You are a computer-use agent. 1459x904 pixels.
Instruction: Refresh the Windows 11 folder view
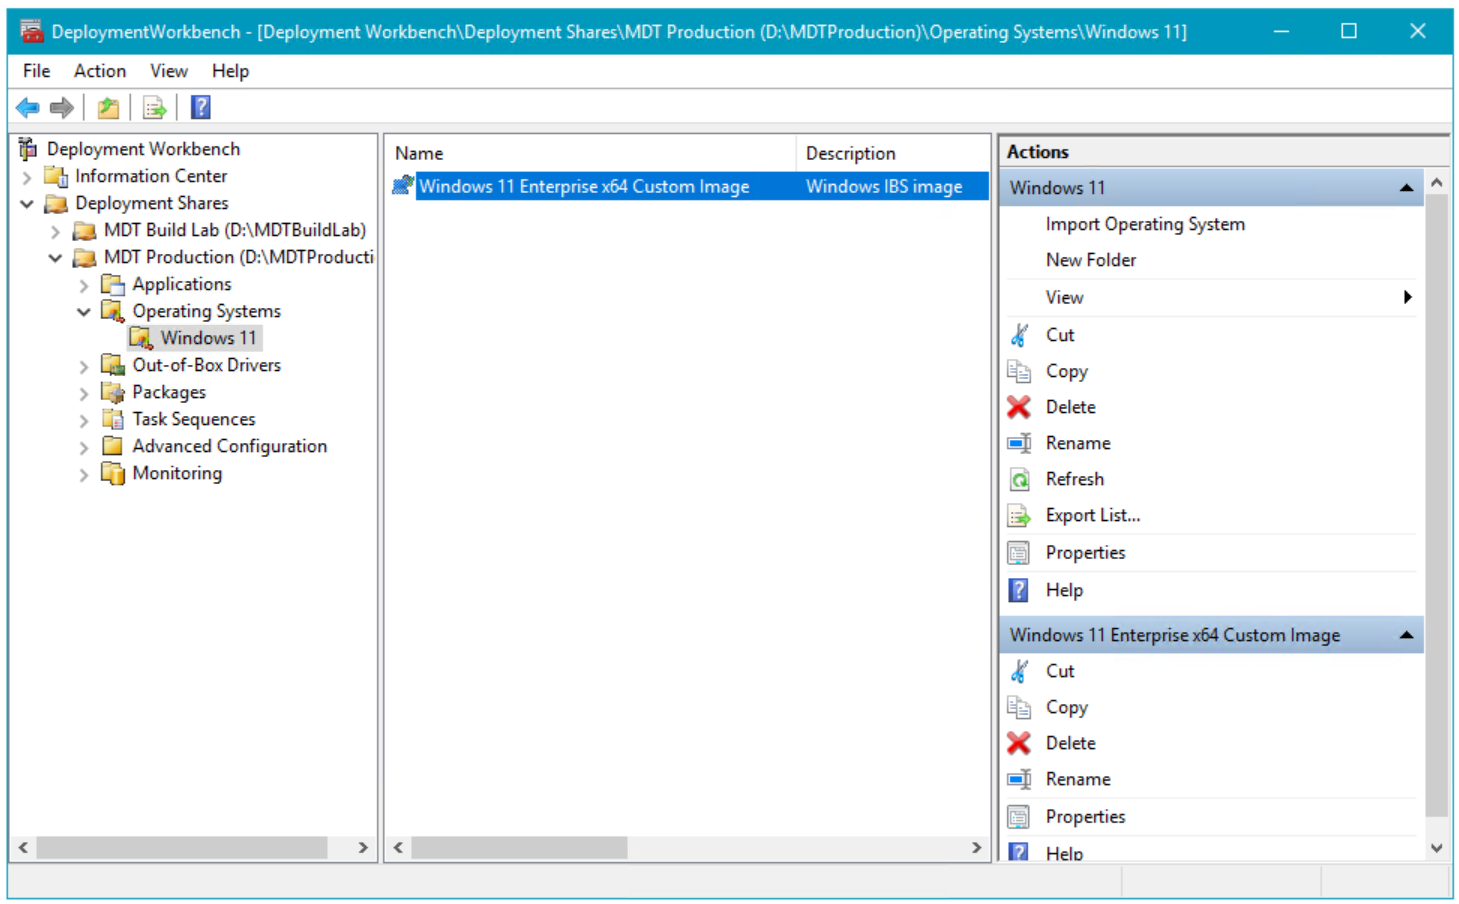(x=1074, y=479)
